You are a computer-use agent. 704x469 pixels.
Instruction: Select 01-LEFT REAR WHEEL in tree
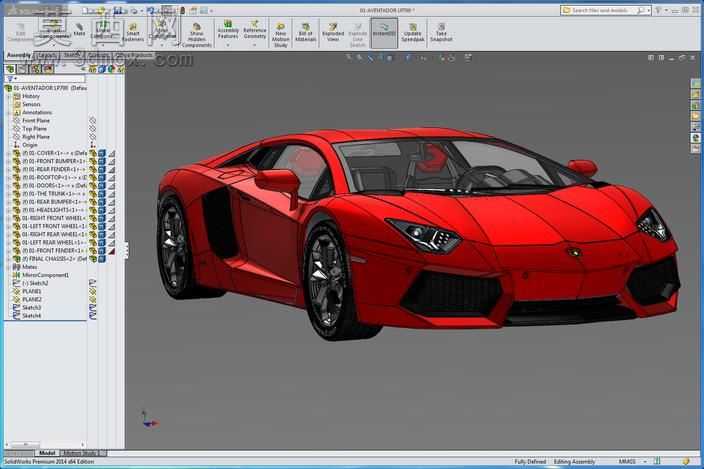53,242
